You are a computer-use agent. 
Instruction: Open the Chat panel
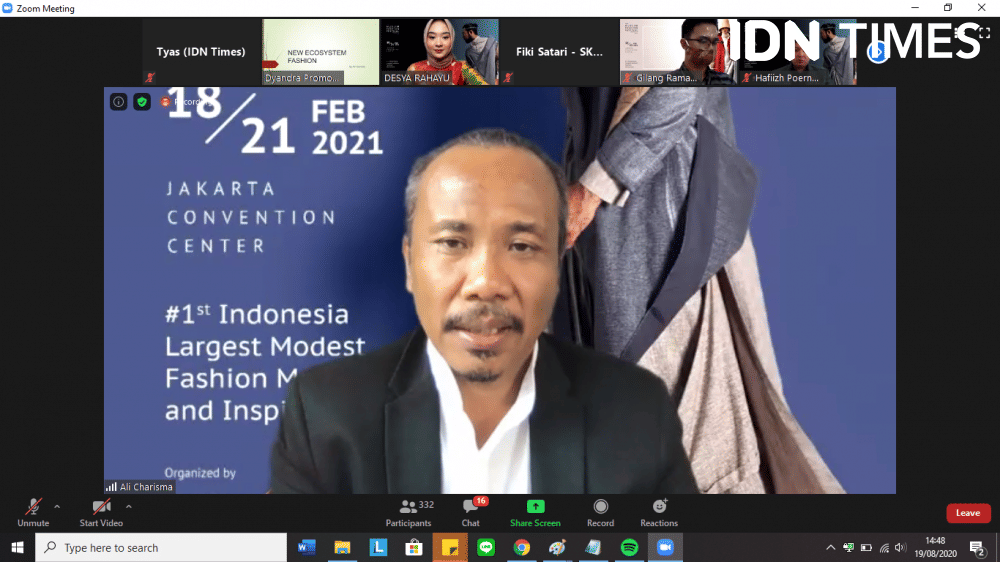point(471,513)
